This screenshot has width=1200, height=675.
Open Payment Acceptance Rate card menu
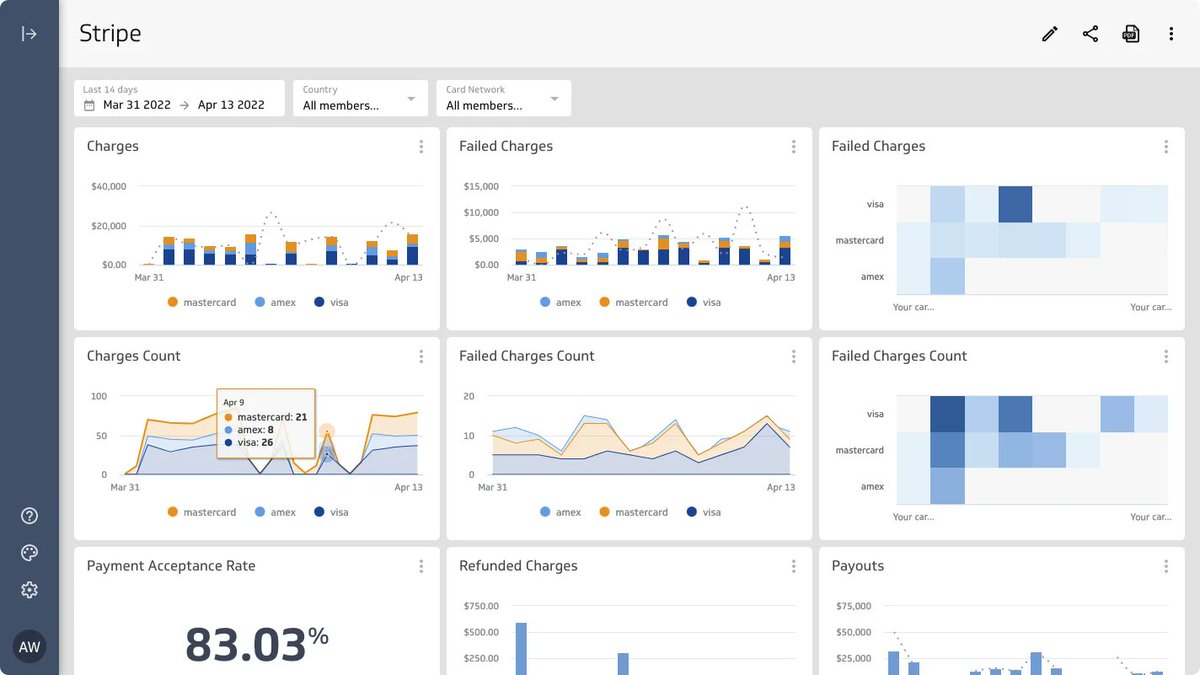(421, 567)
